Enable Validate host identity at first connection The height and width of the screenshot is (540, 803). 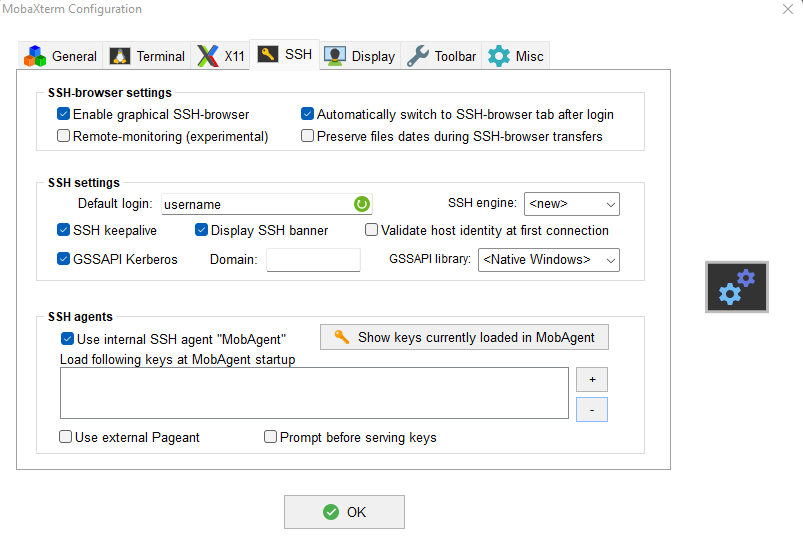(x=371, y=230)
